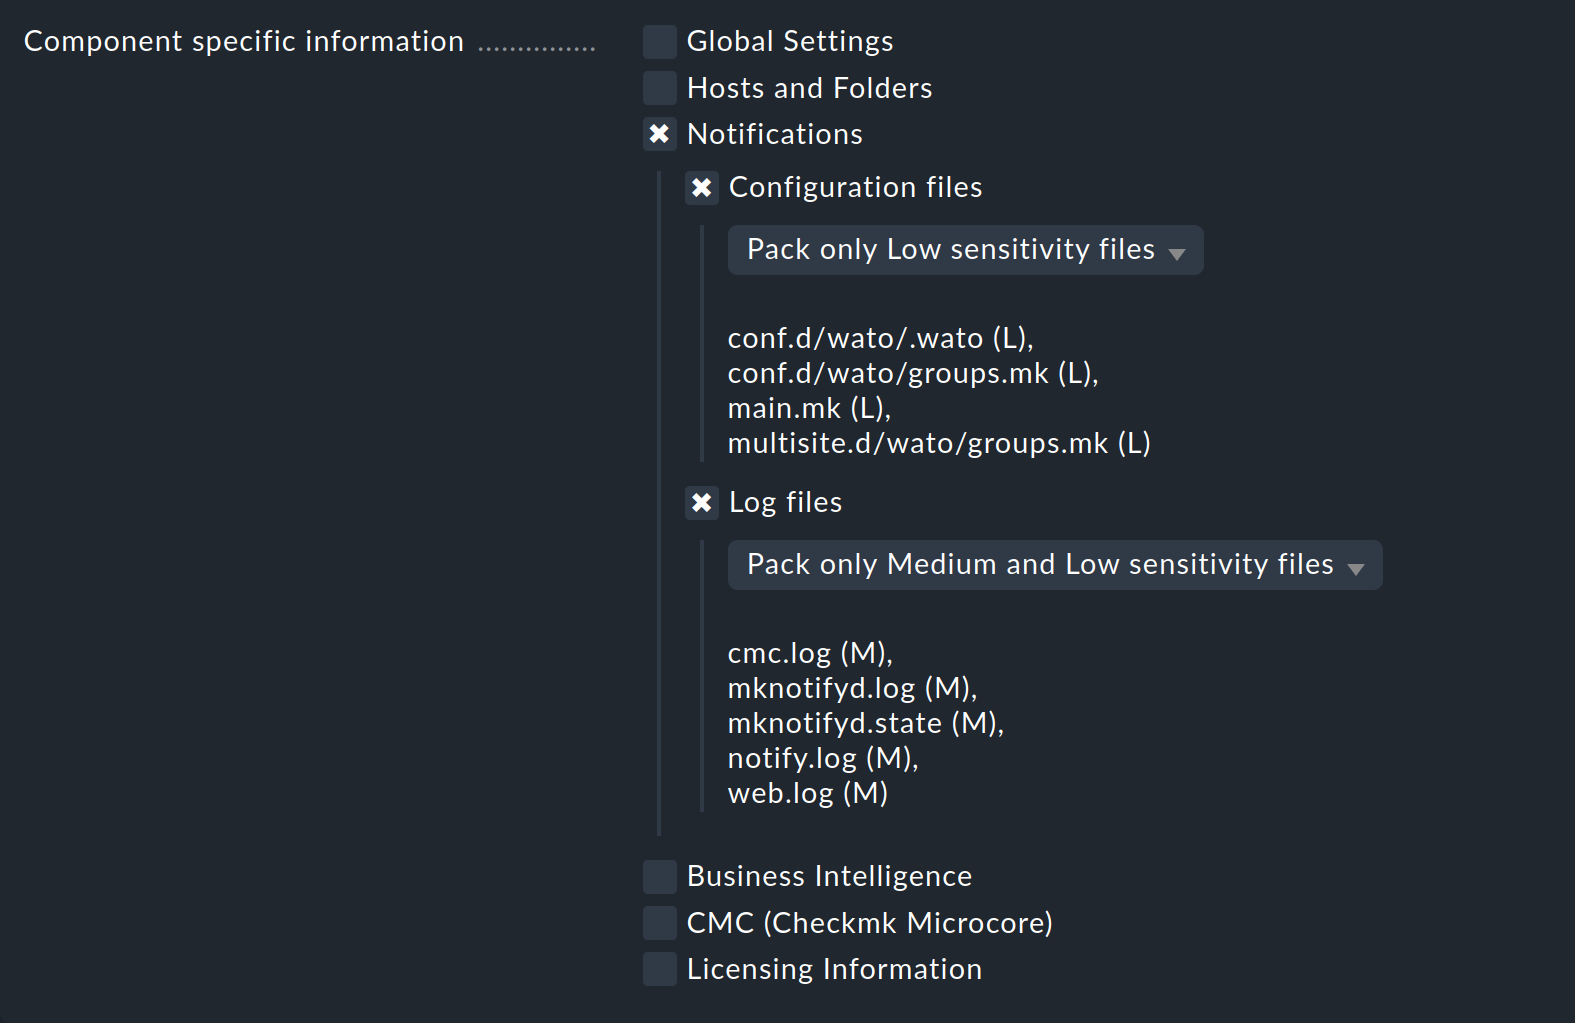Click multisite.d/wato/groups.mk (L) entry
1575x1023 pixels.
point(939,444)
